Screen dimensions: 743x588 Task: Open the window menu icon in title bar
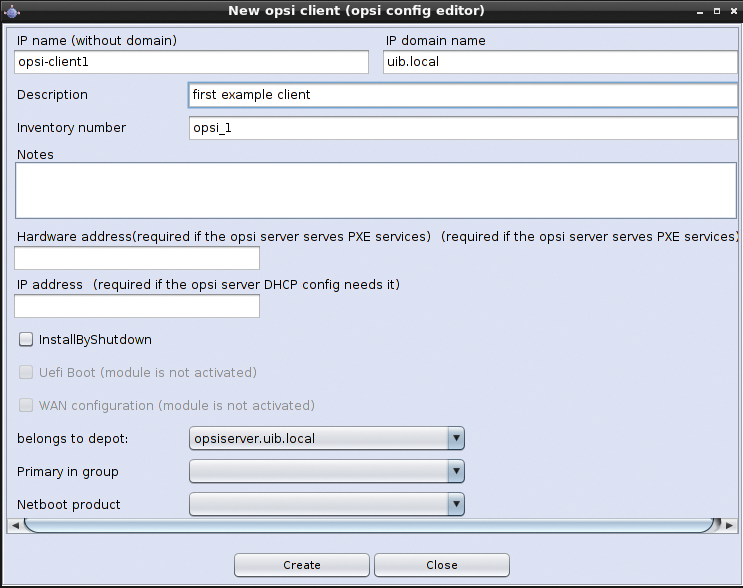[x=10, y=10]
